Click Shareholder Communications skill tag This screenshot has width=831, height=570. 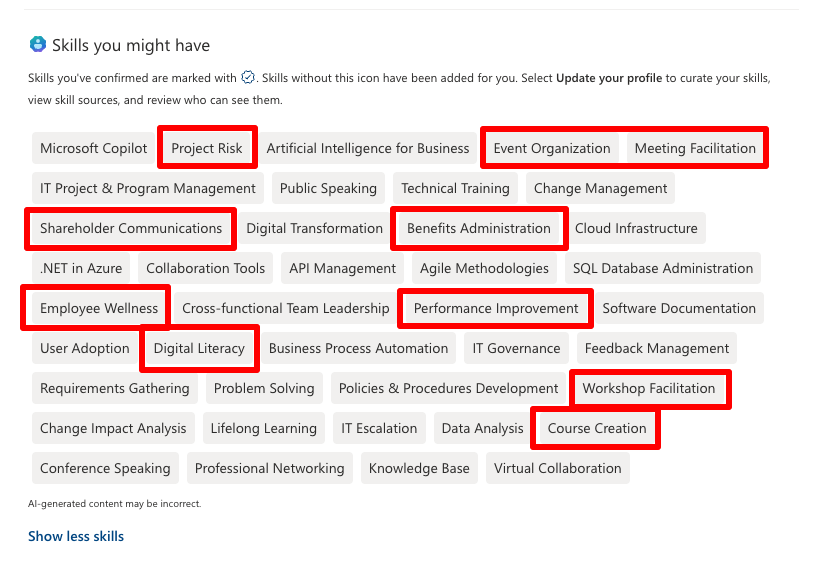131,228
